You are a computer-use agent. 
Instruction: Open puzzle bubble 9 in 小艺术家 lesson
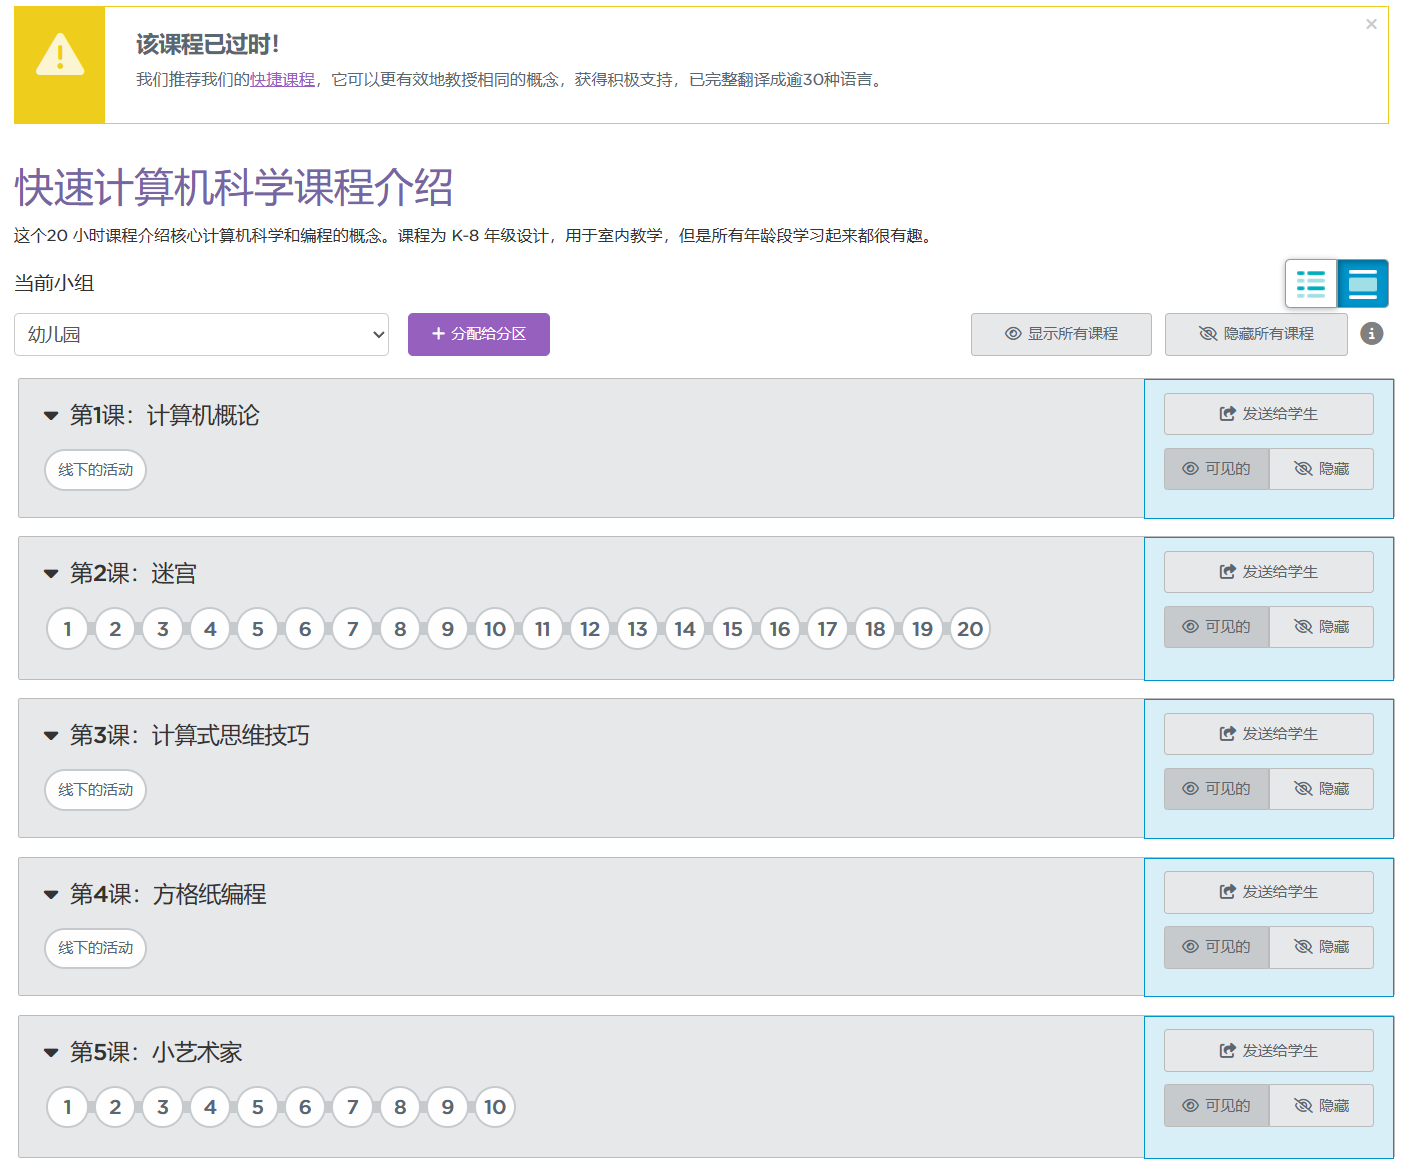(x=448, y=1107)
